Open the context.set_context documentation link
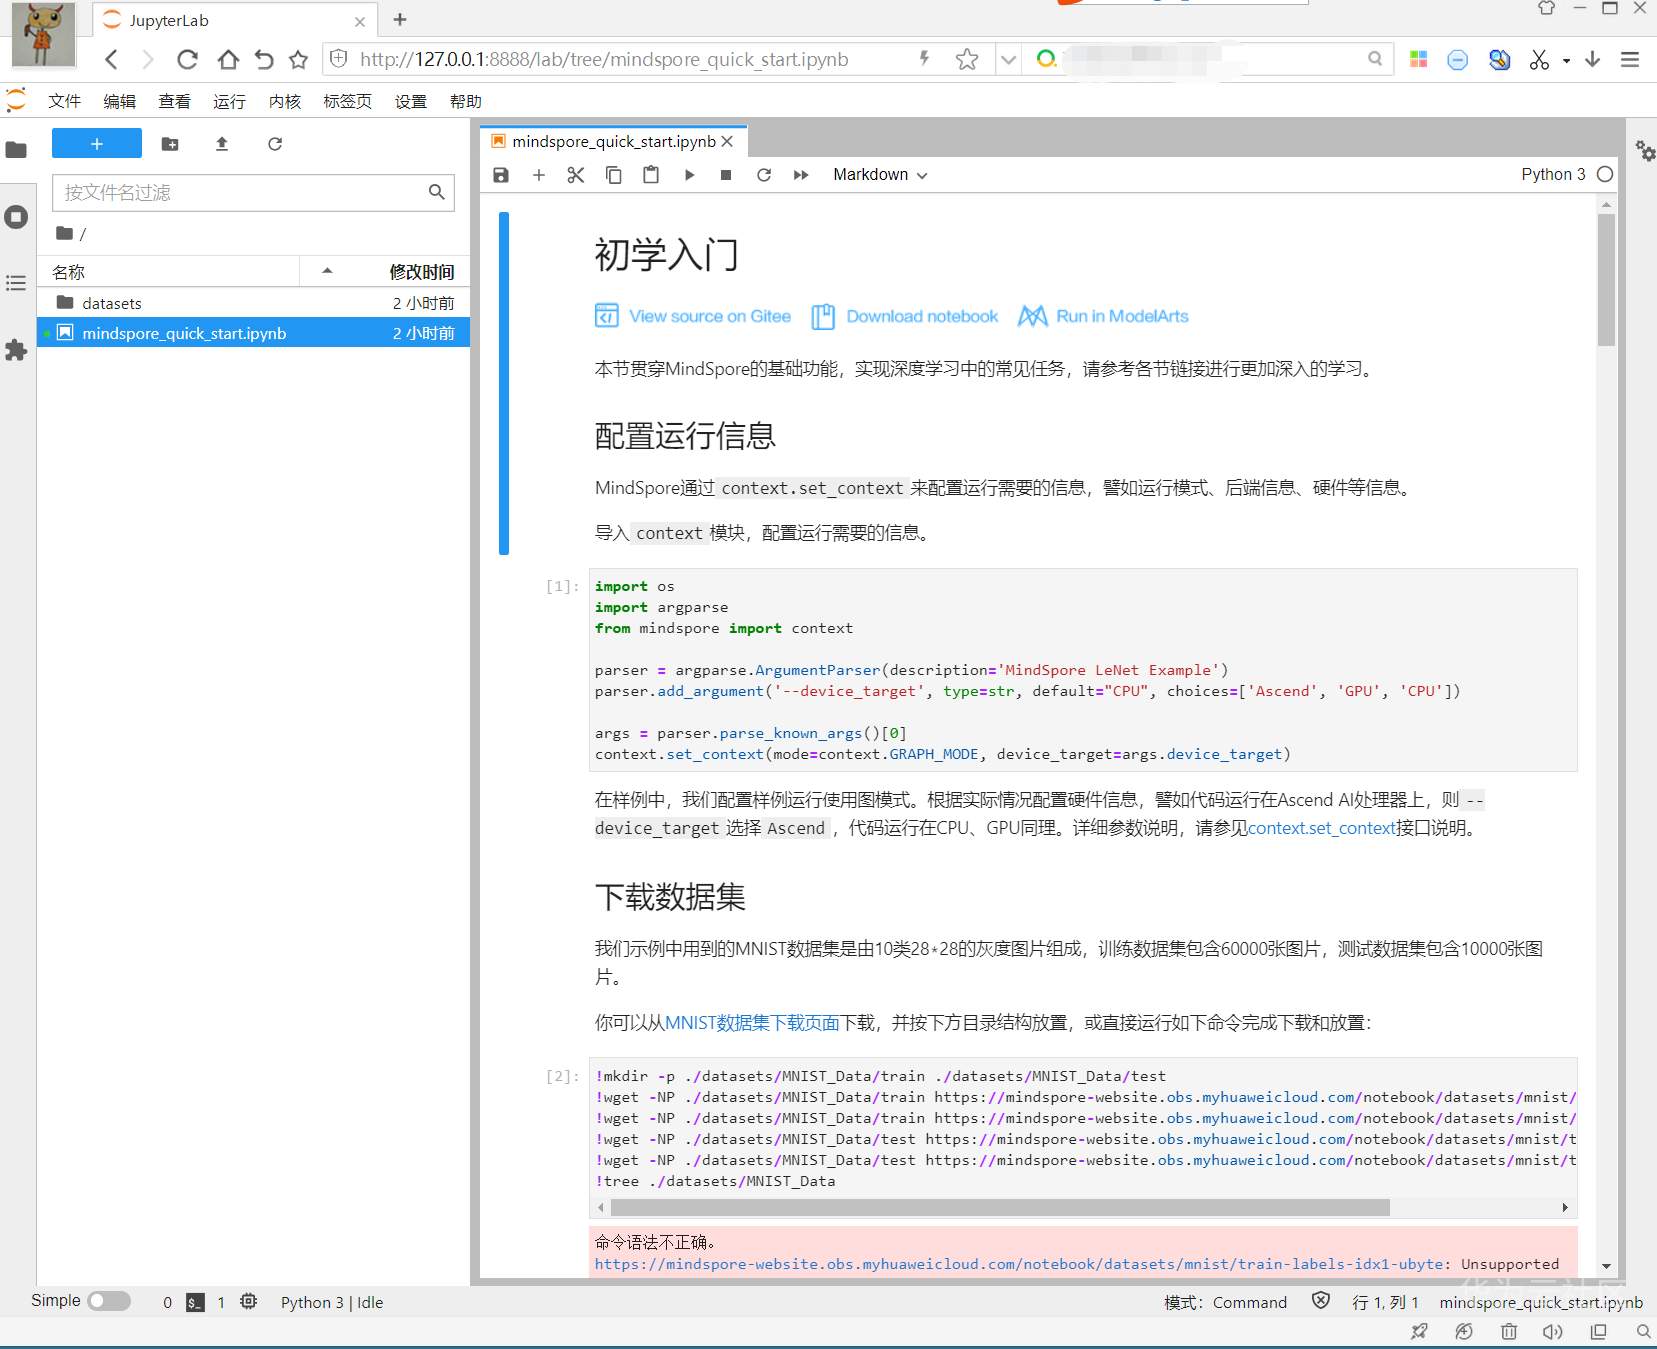 pyautogui.click(x=1322, y=828)
